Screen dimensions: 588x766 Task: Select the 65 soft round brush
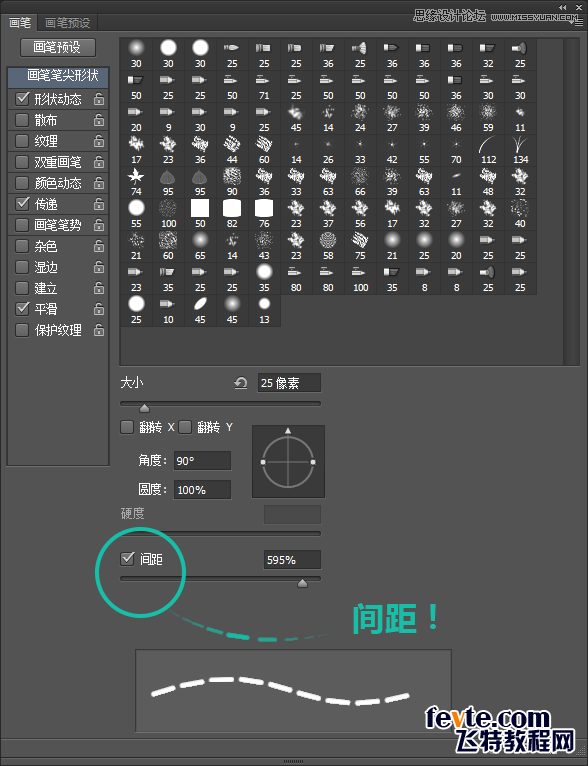click(200, 247)
